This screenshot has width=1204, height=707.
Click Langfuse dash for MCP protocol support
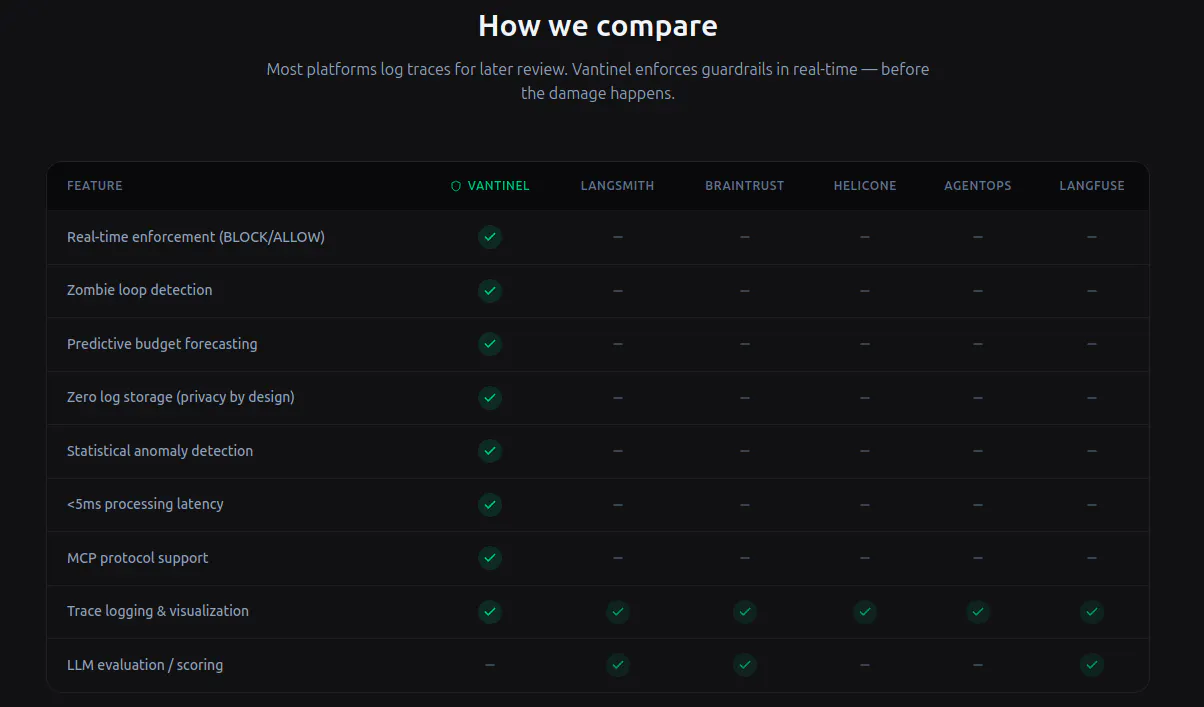(x=1092, y=558)
